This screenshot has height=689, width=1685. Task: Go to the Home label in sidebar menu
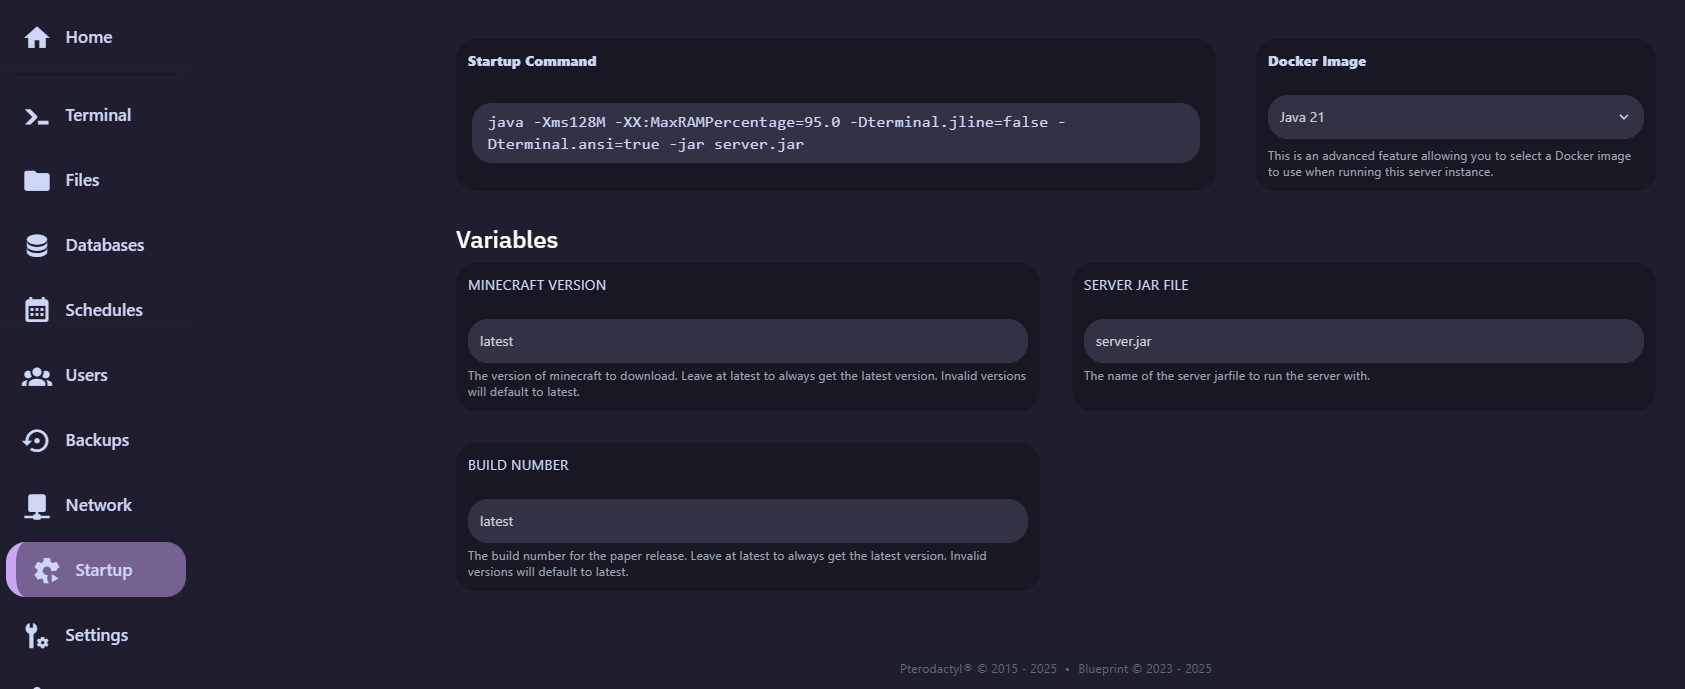pos(89,37)
